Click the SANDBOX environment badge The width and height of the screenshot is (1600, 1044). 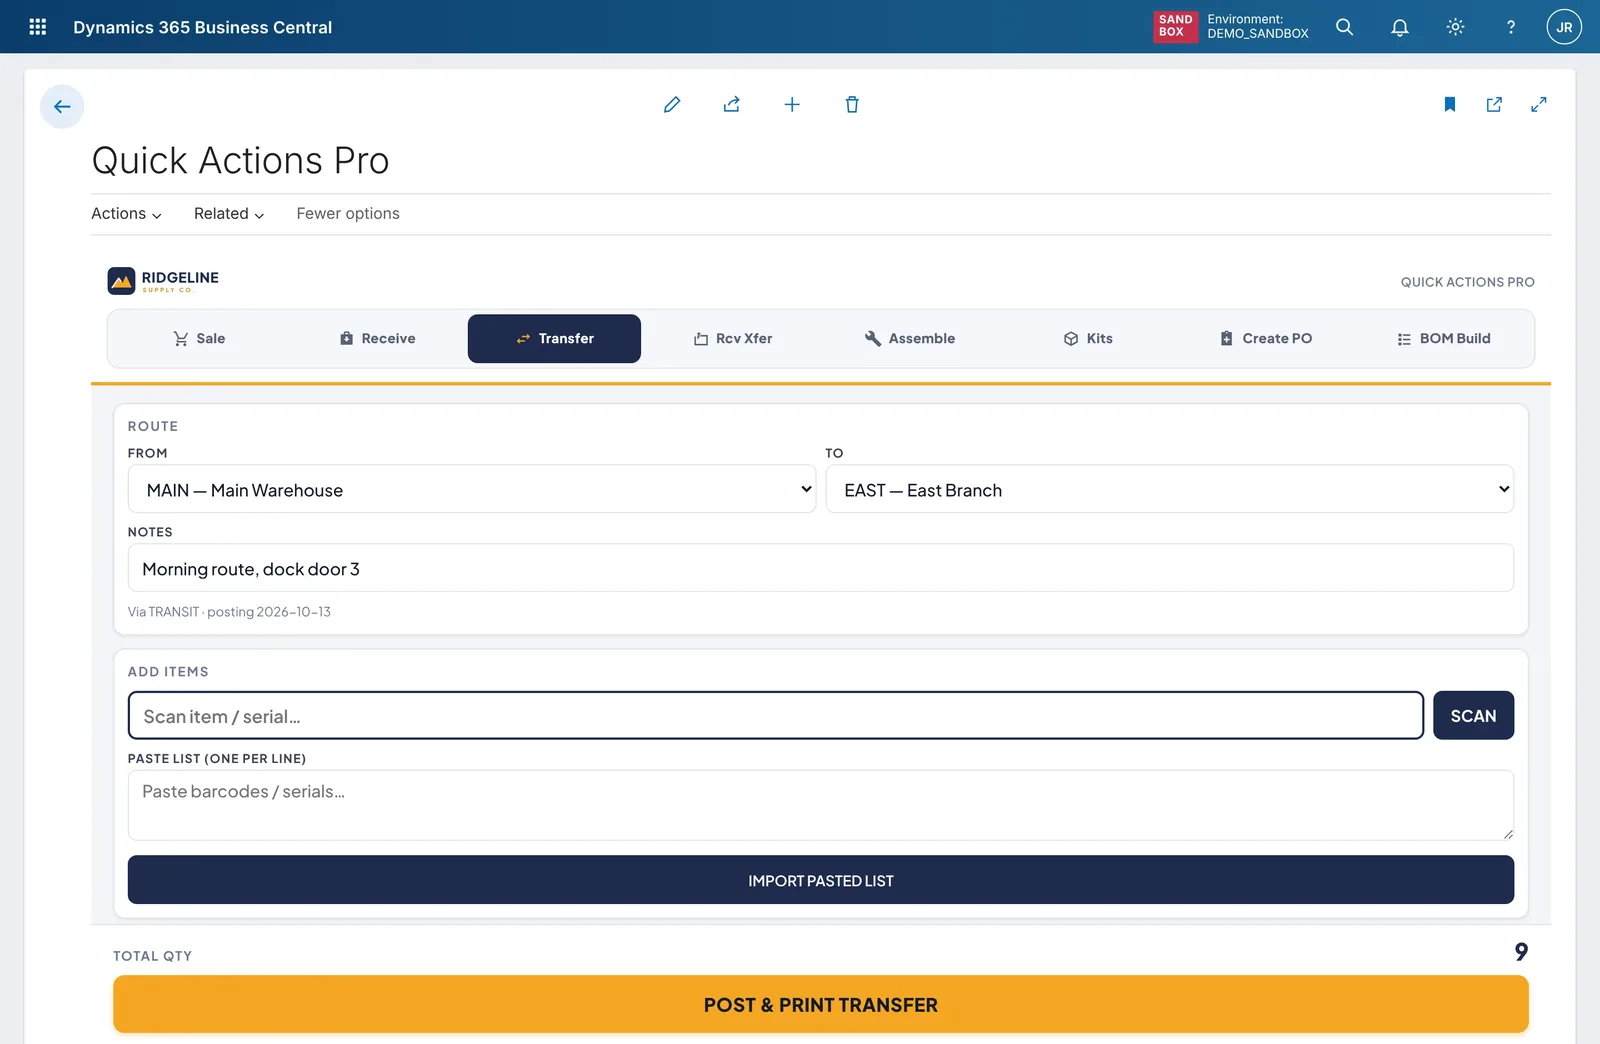(x=1175, y=27)
